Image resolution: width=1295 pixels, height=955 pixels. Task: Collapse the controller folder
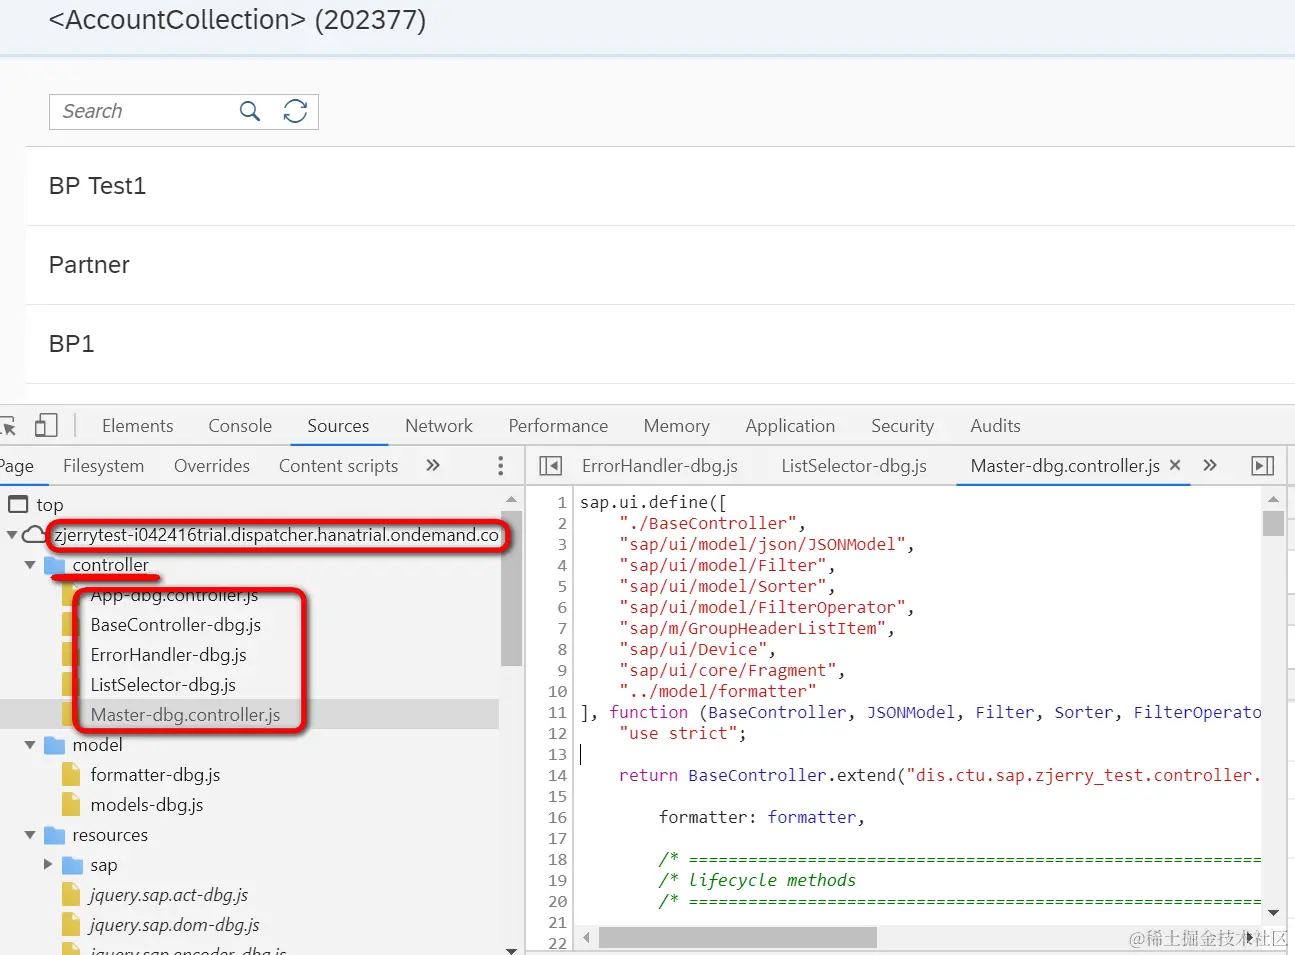[30, 566]
